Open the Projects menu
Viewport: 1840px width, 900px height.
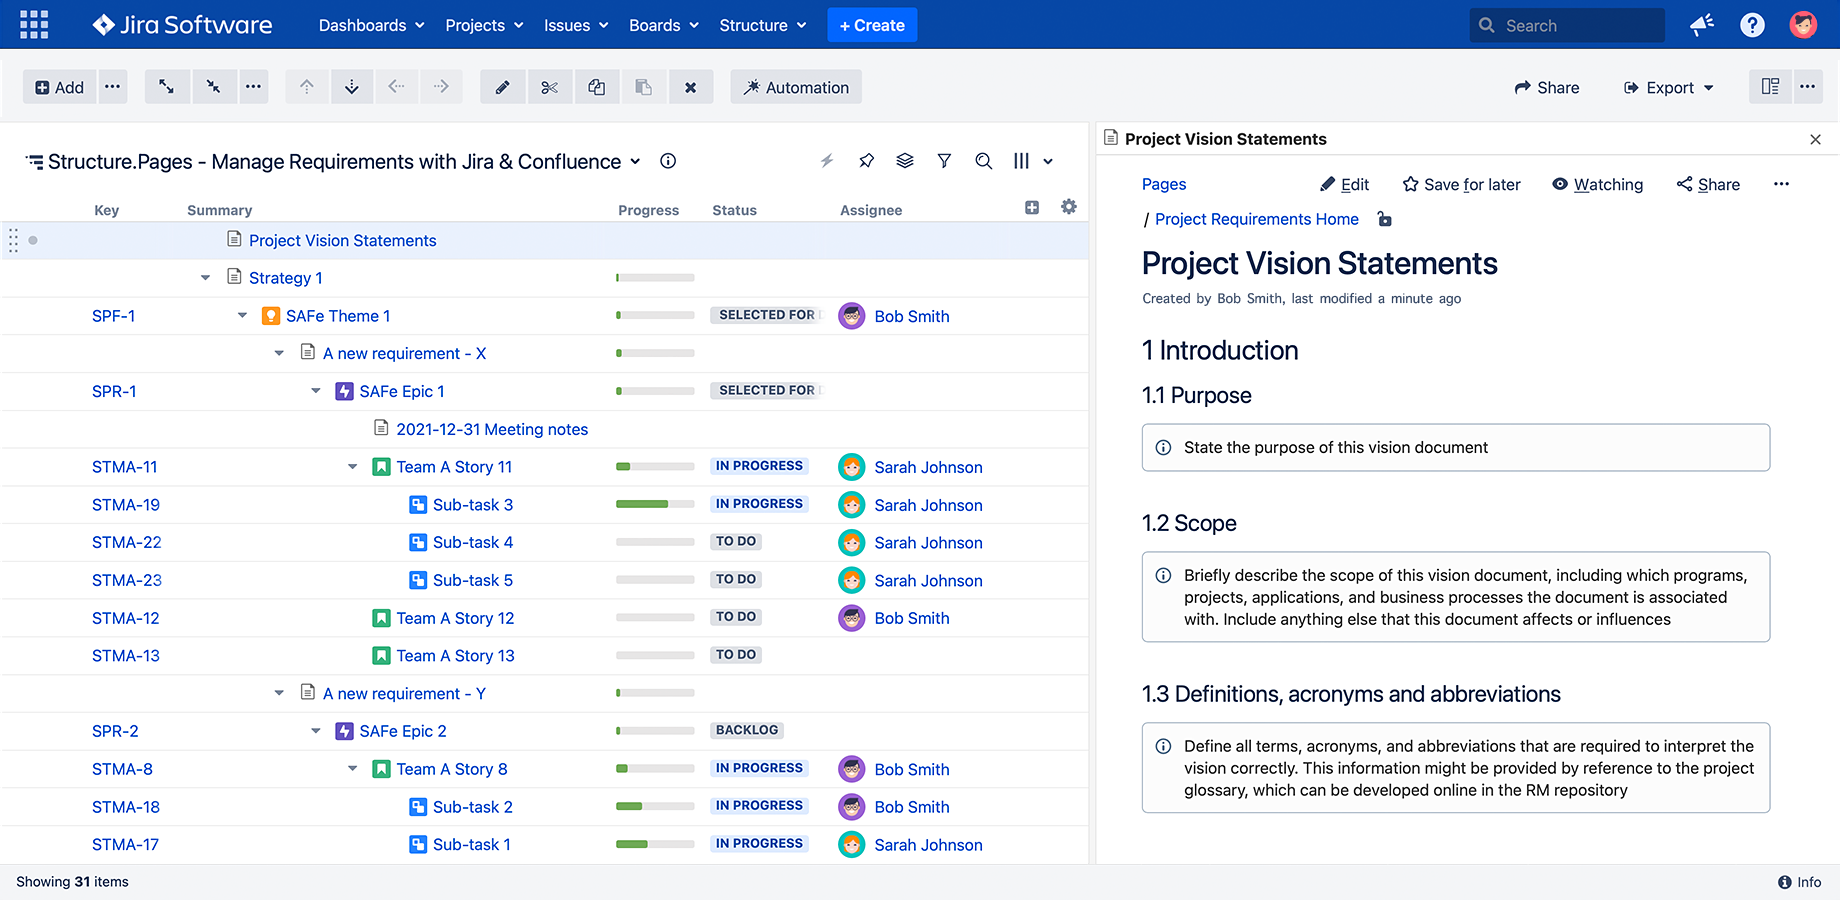point(484,25)
